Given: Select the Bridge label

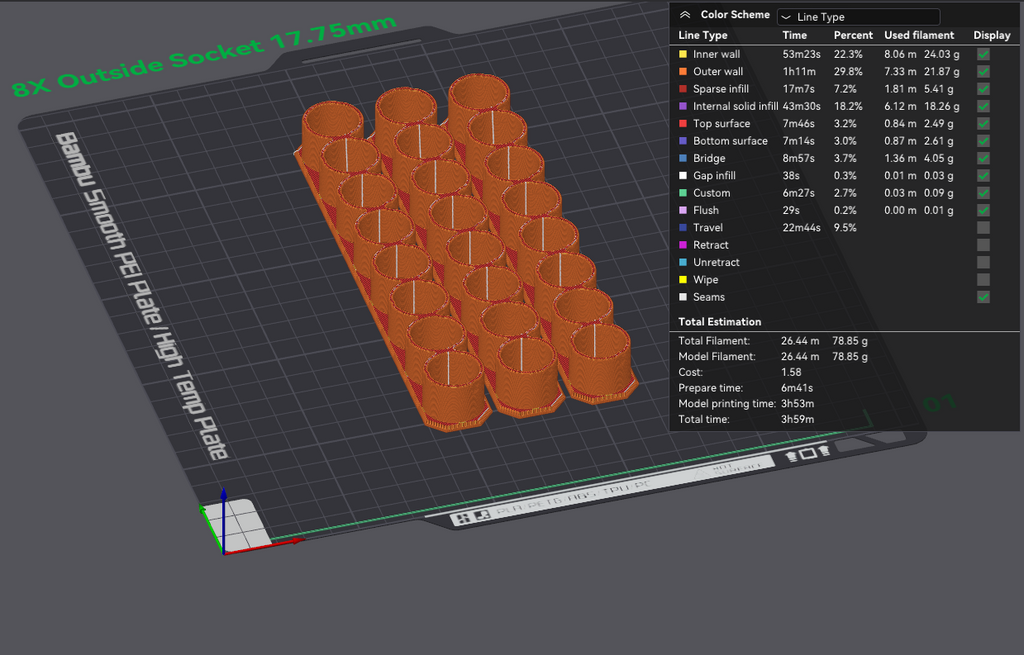Looking at the screenshot, I should click(x=709, y=158).
